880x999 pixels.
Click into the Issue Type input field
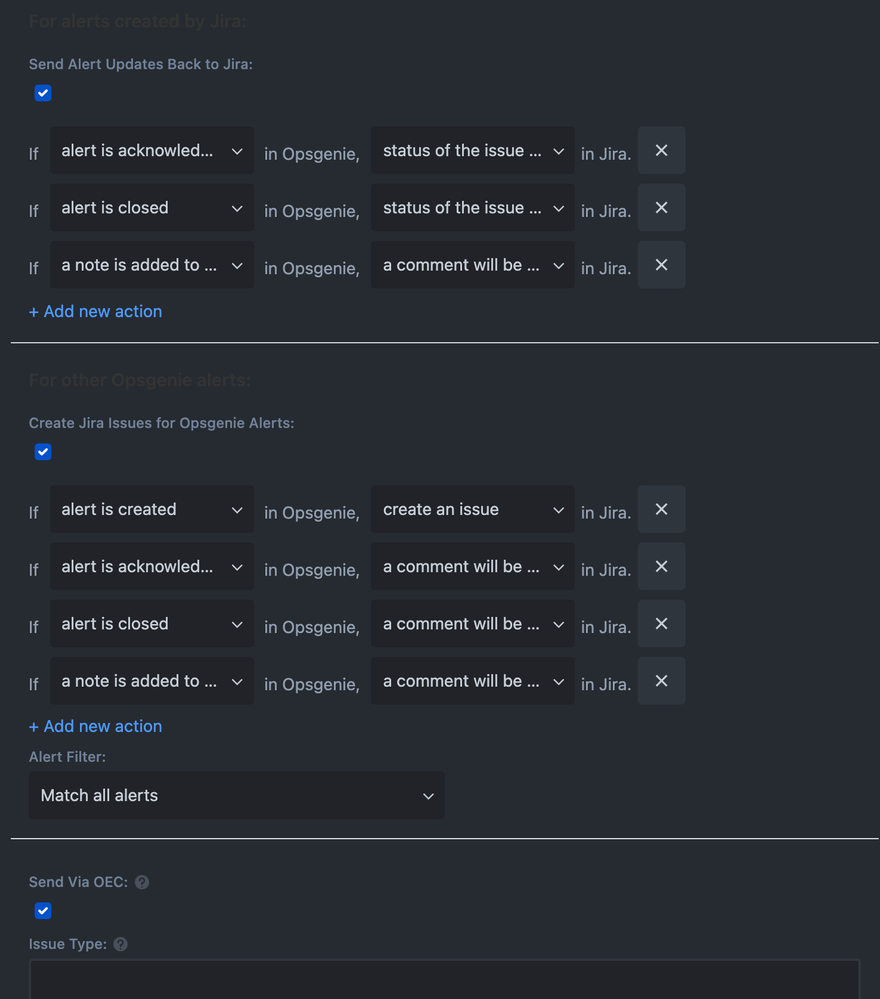pos(444,979)
